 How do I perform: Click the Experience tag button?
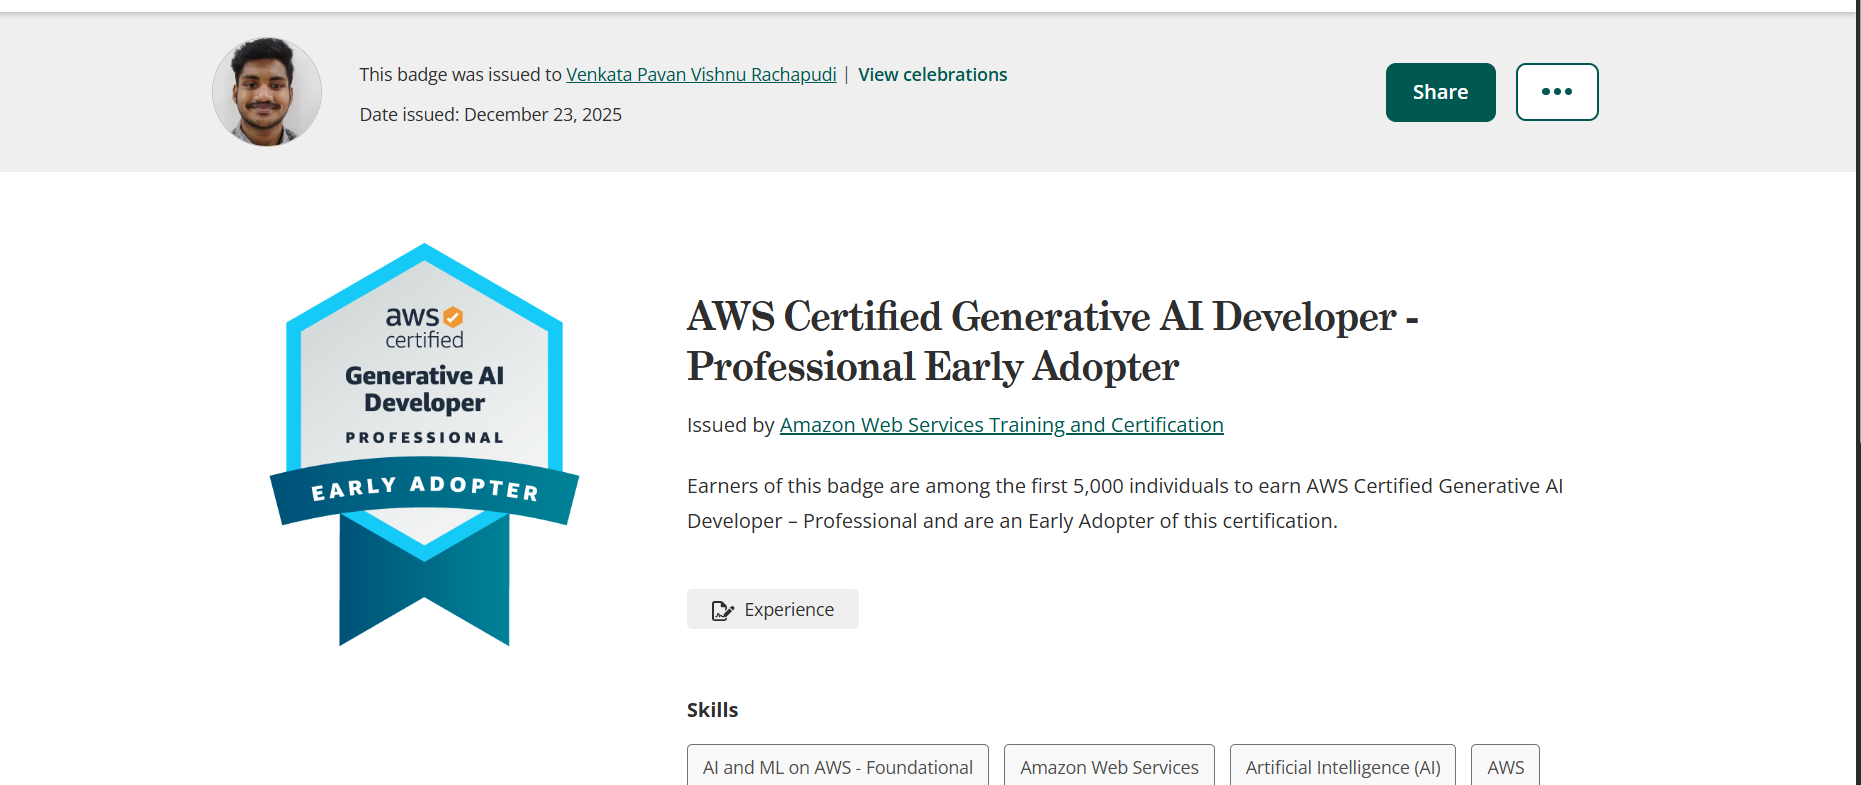tap(773, 609)
